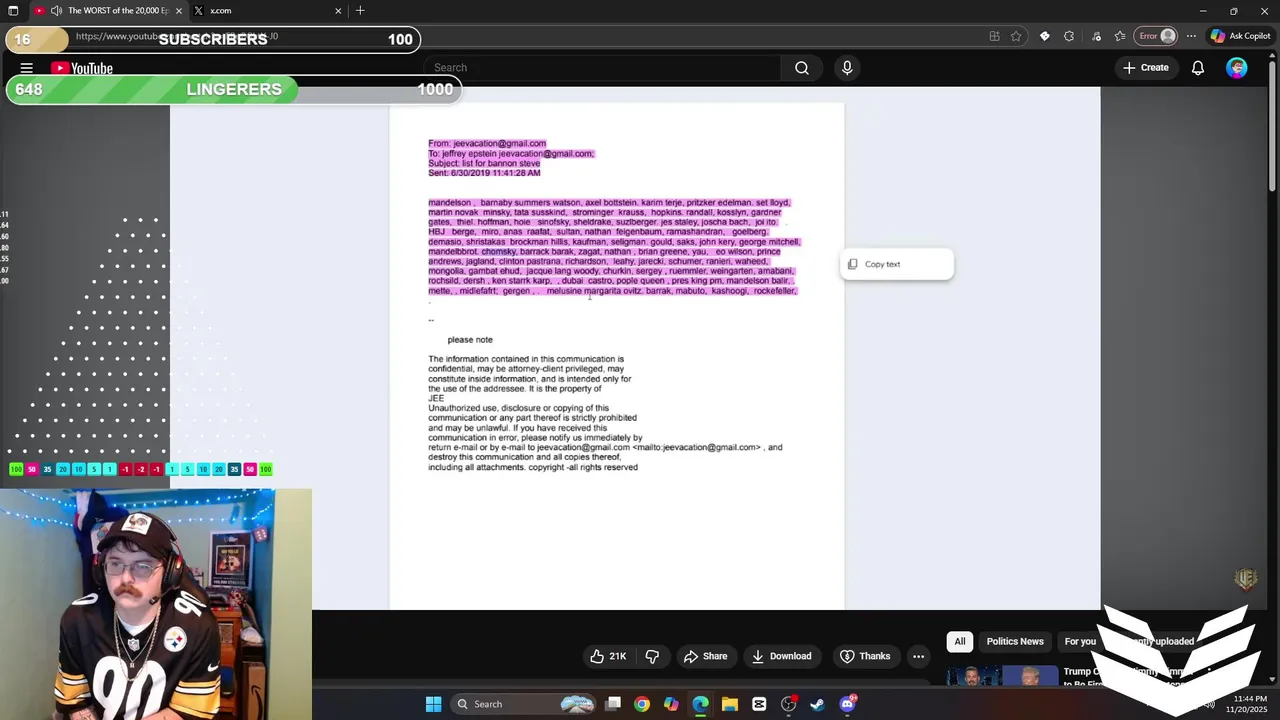The image size is (1280, 720).
Task: Share the video
Action: (705, 656)
